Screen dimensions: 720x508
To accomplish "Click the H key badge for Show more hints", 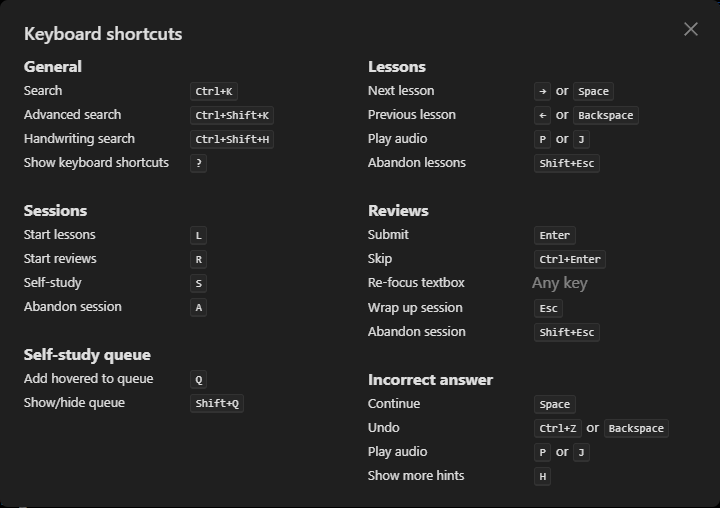I will 543,476.
